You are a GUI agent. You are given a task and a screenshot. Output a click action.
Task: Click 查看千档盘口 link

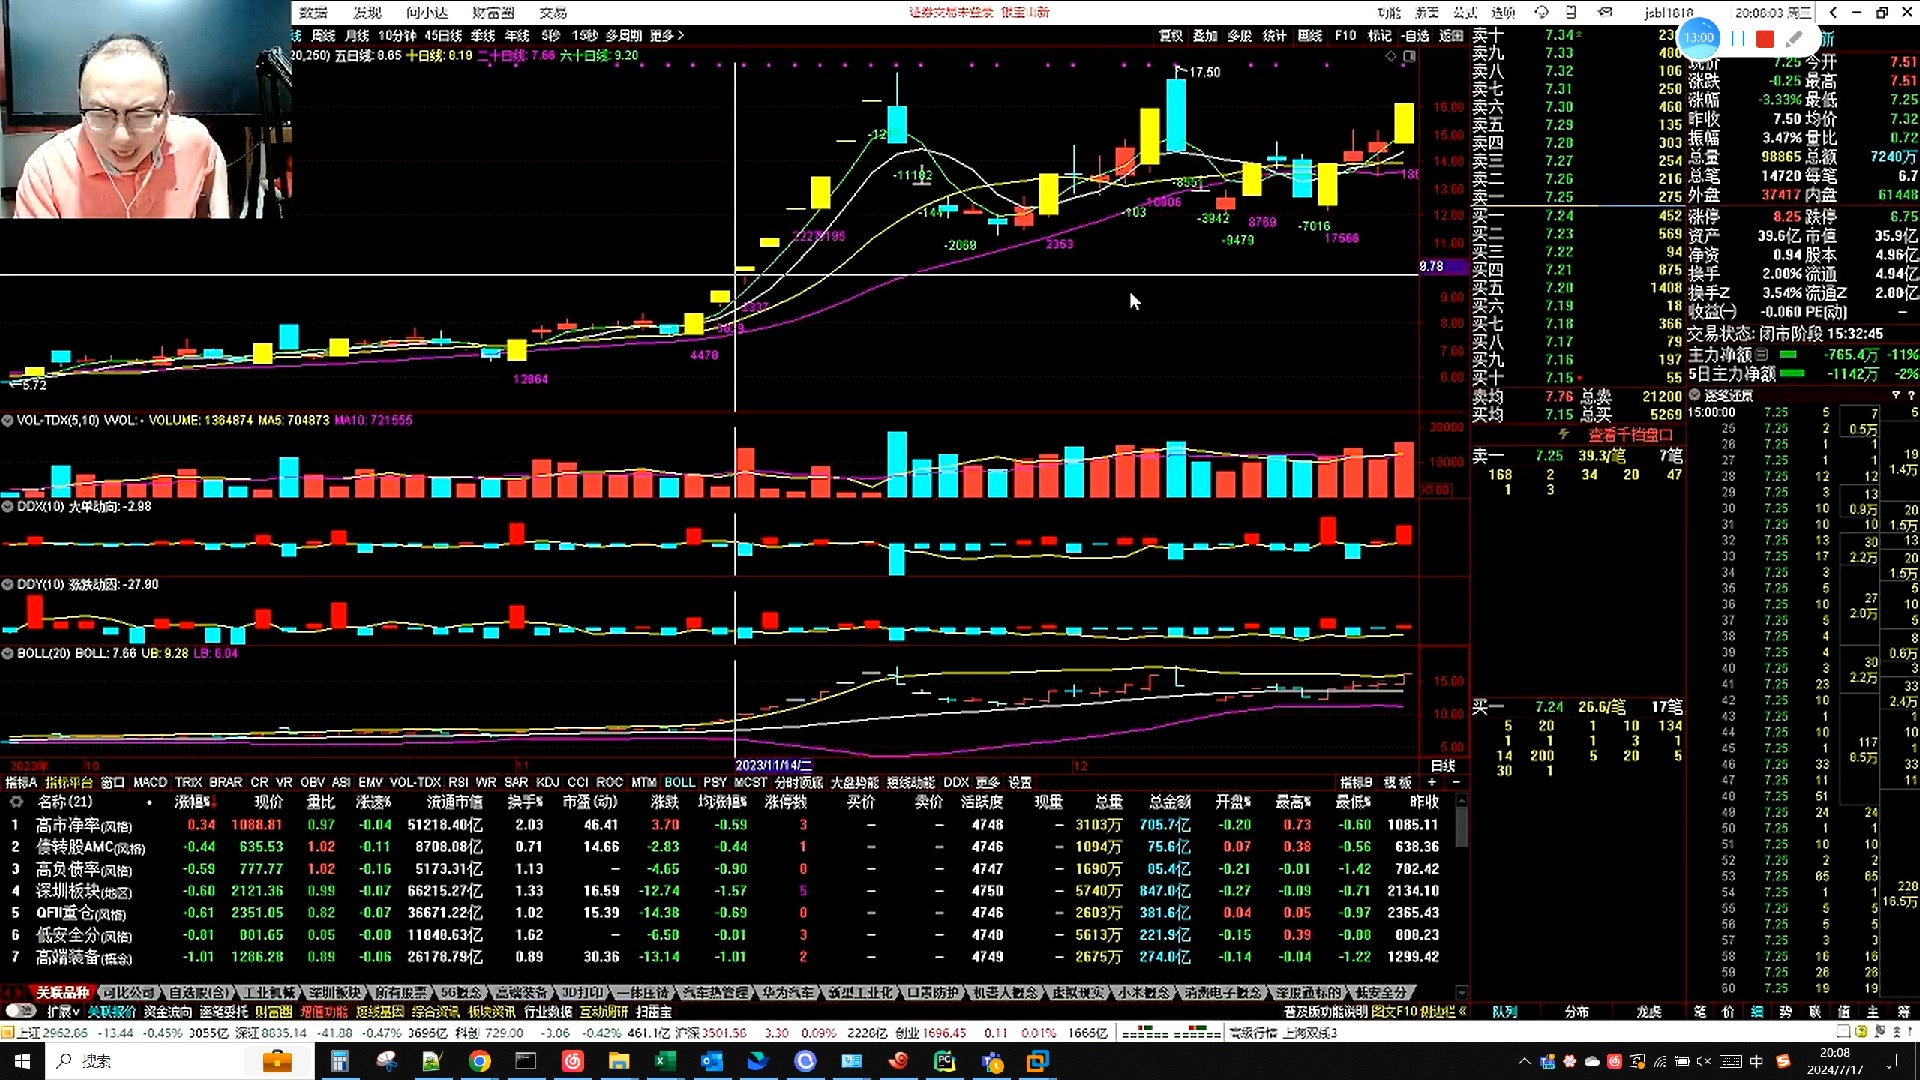point(1631,435)
